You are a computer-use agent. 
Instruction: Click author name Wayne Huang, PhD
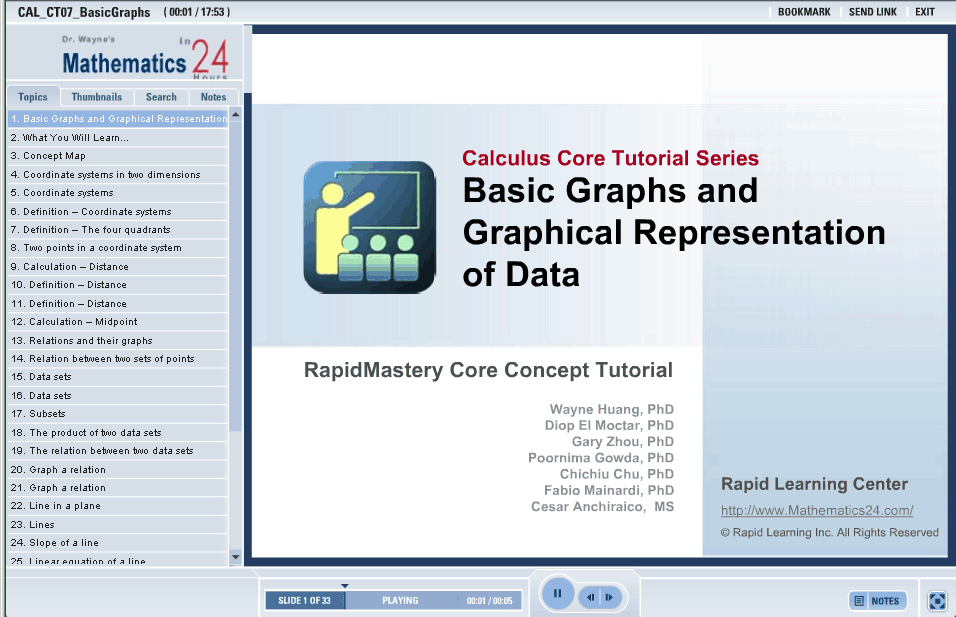[612, 409]
